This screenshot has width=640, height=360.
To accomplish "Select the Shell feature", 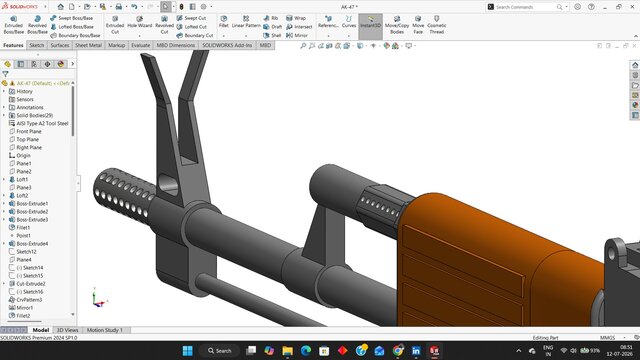I will coord(272,36).
